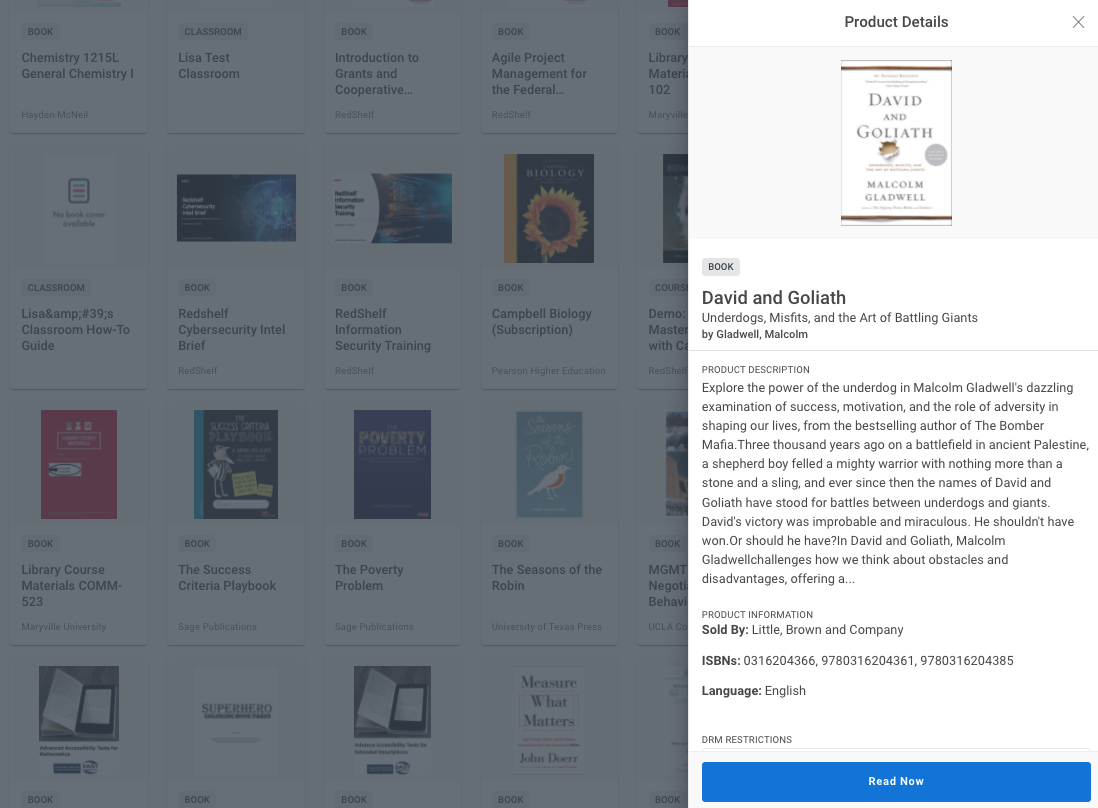Click the Measure What Matters cover
Viewport: 1098px width, 808px height.
point(549,720)
